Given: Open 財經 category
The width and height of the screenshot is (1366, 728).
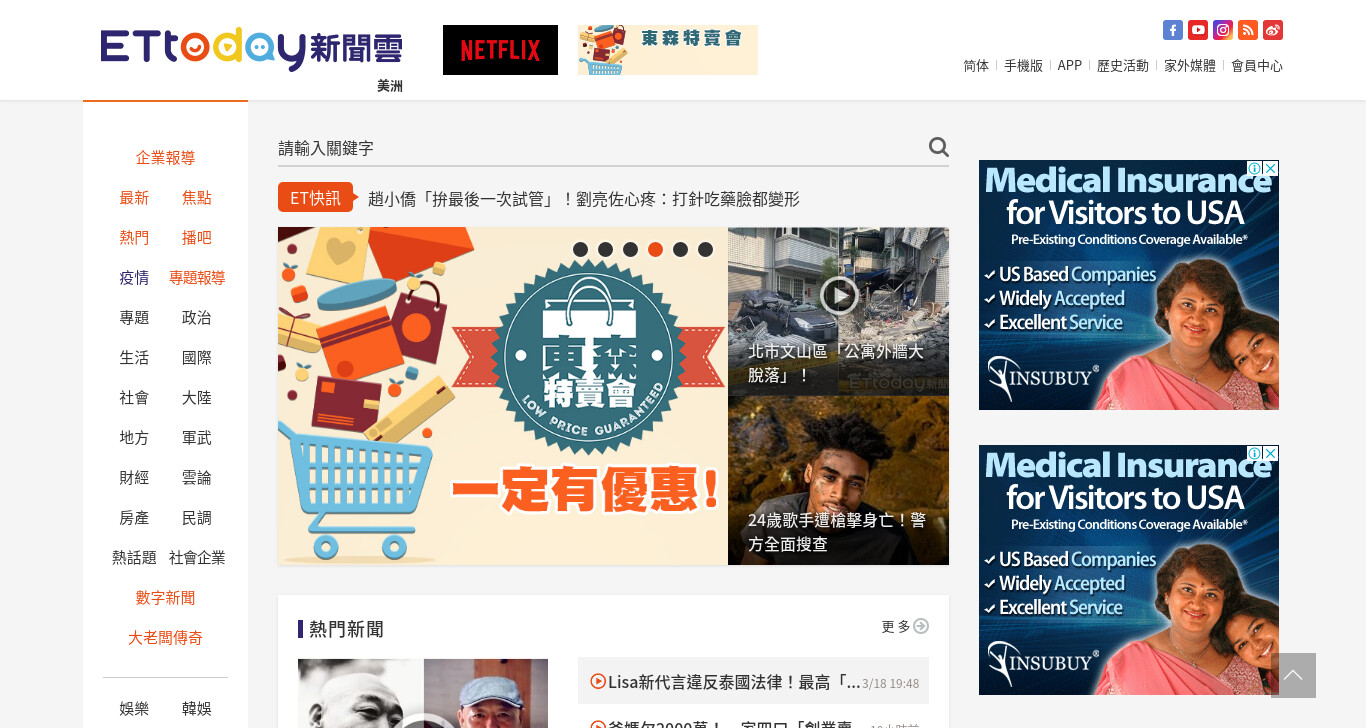Looking at the screenshot, I should [x=134, y=478].
